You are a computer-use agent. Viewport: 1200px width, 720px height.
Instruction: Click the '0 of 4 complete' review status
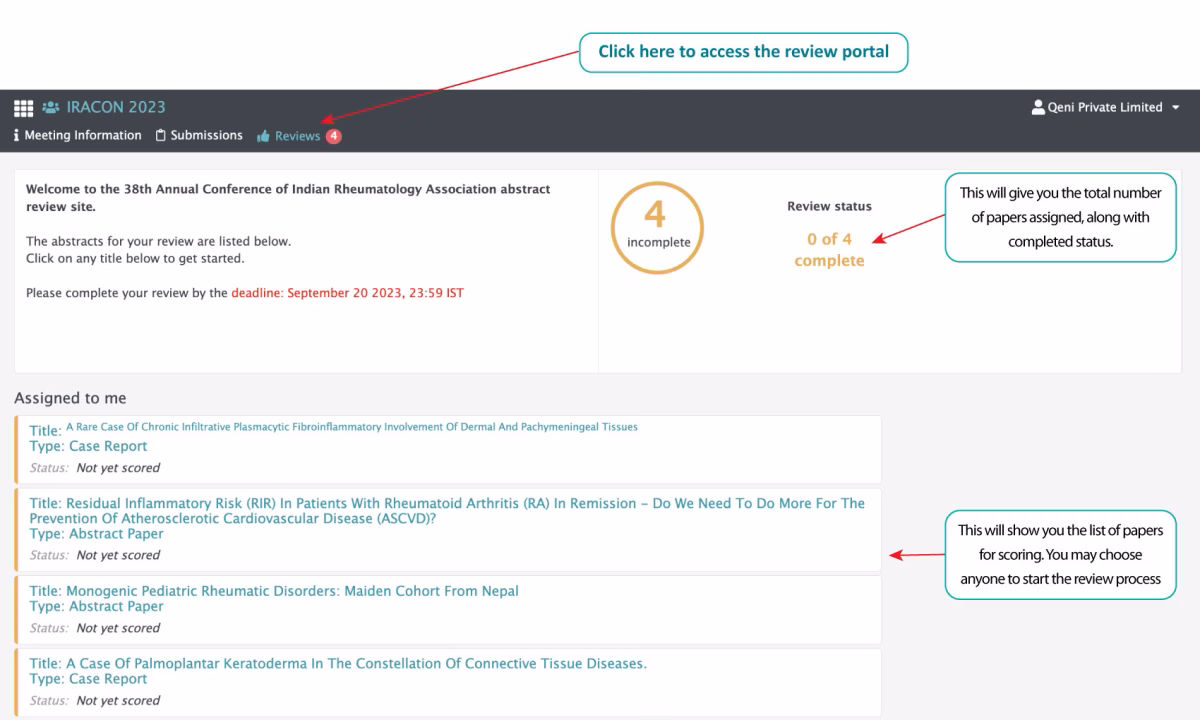tap(829, 250)
